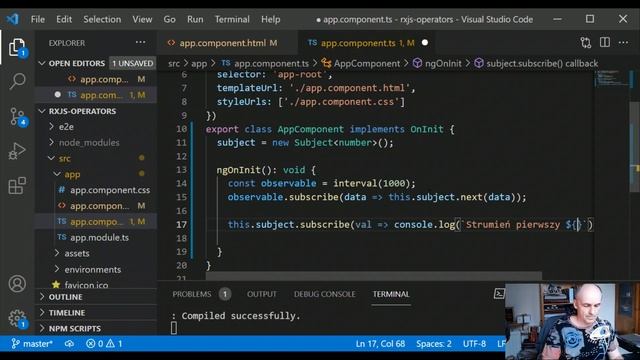Click the terminal shell launch icon
The width and height of the screenshot is (640, 360).
pos(499,293)
